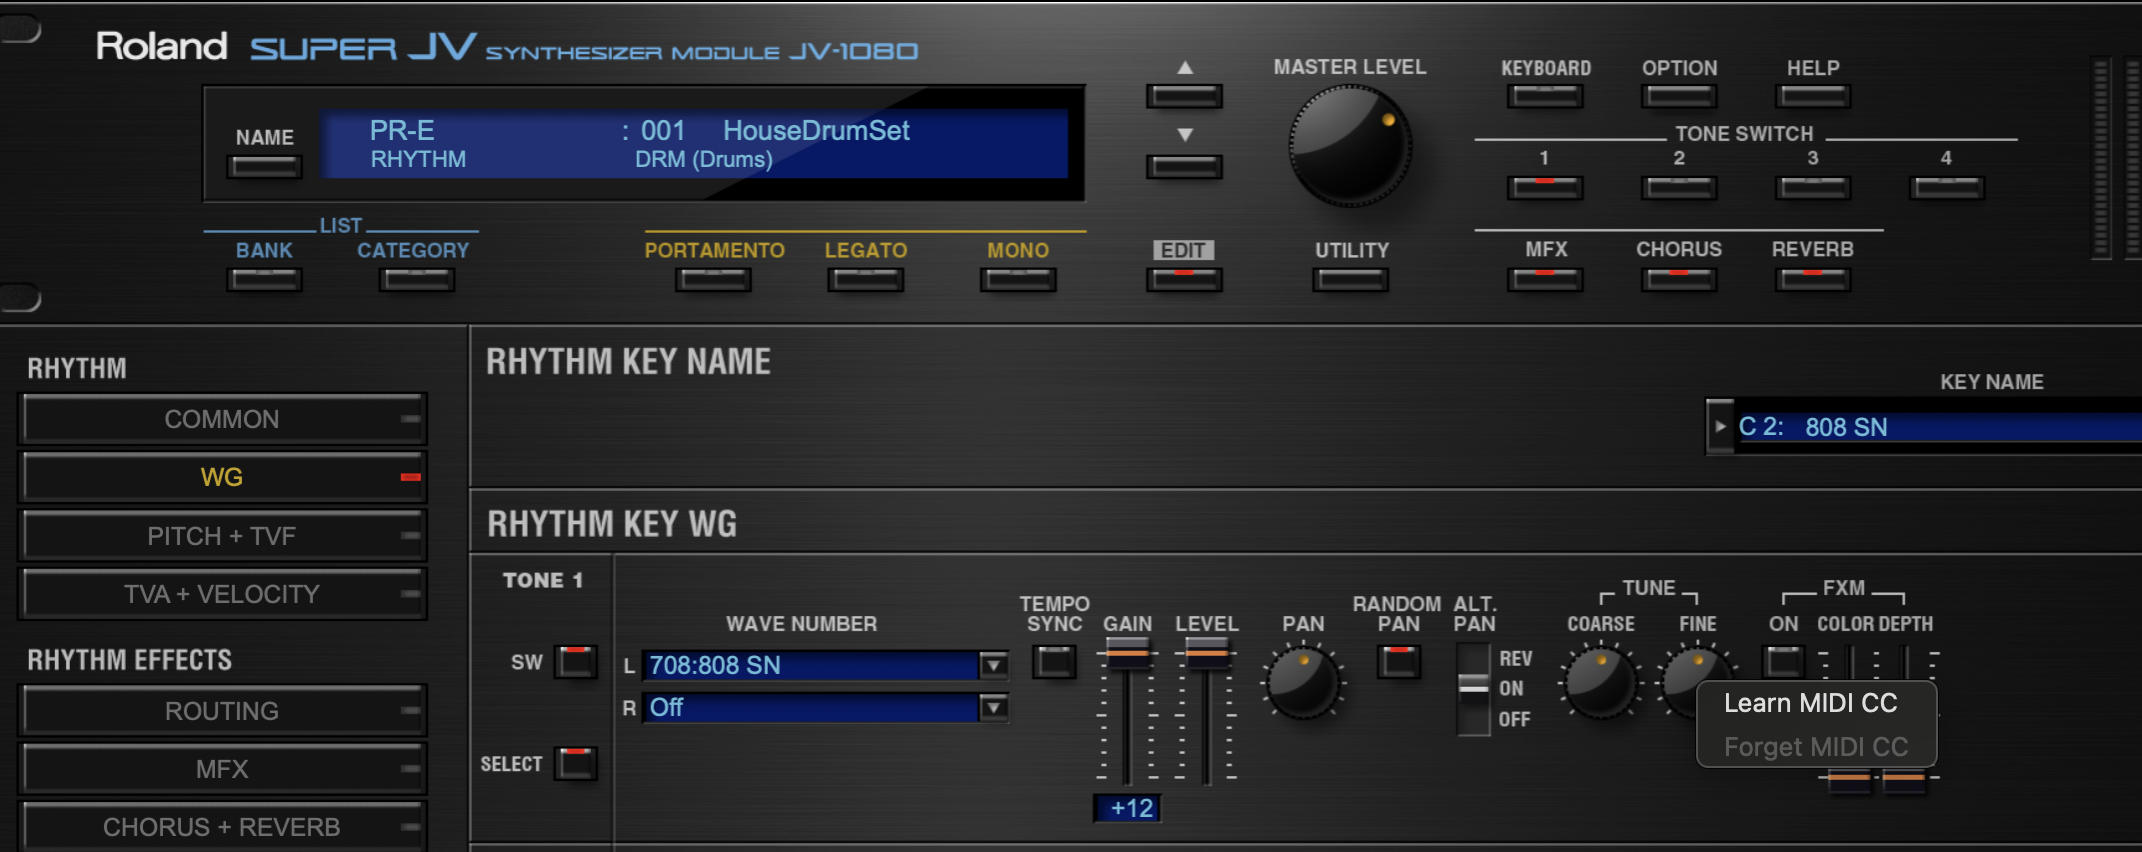
Task: Toggle the REVERB effect switch
Action: click(x=1813, y=280)
